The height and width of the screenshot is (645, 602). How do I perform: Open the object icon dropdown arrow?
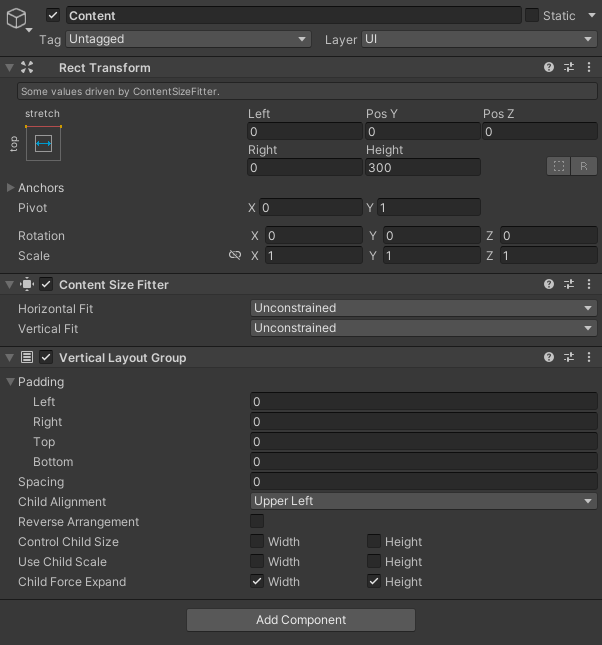click(29, 30)
